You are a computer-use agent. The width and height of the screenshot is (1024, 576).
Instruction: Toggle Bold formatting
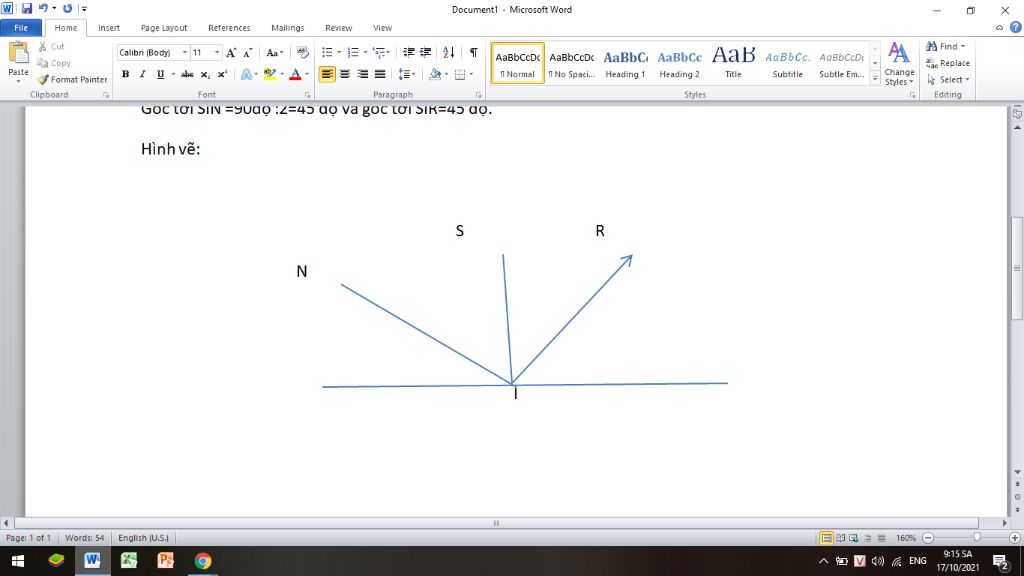pos(125,74)
